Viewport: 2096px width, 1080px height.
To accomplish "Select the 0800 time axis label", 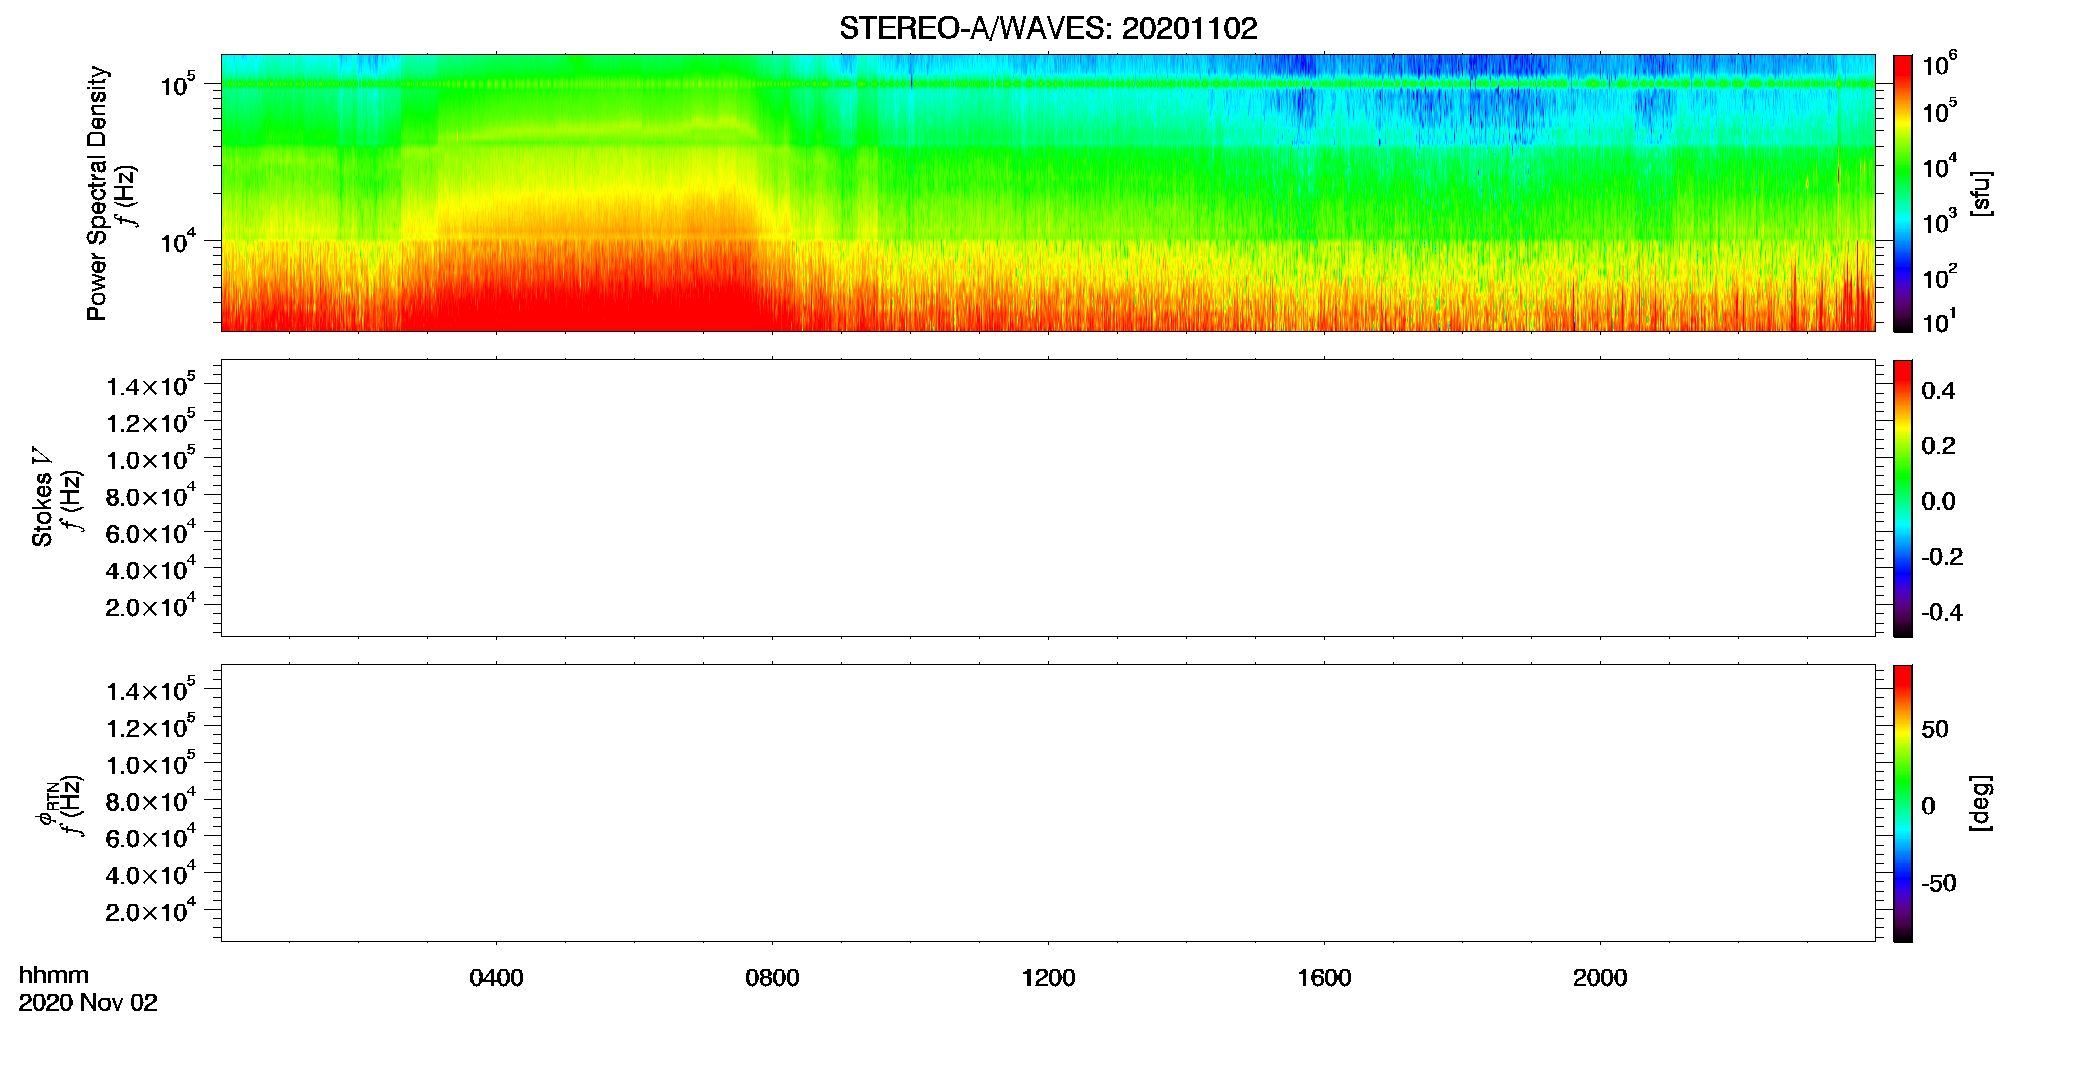I will pos(772,978).
